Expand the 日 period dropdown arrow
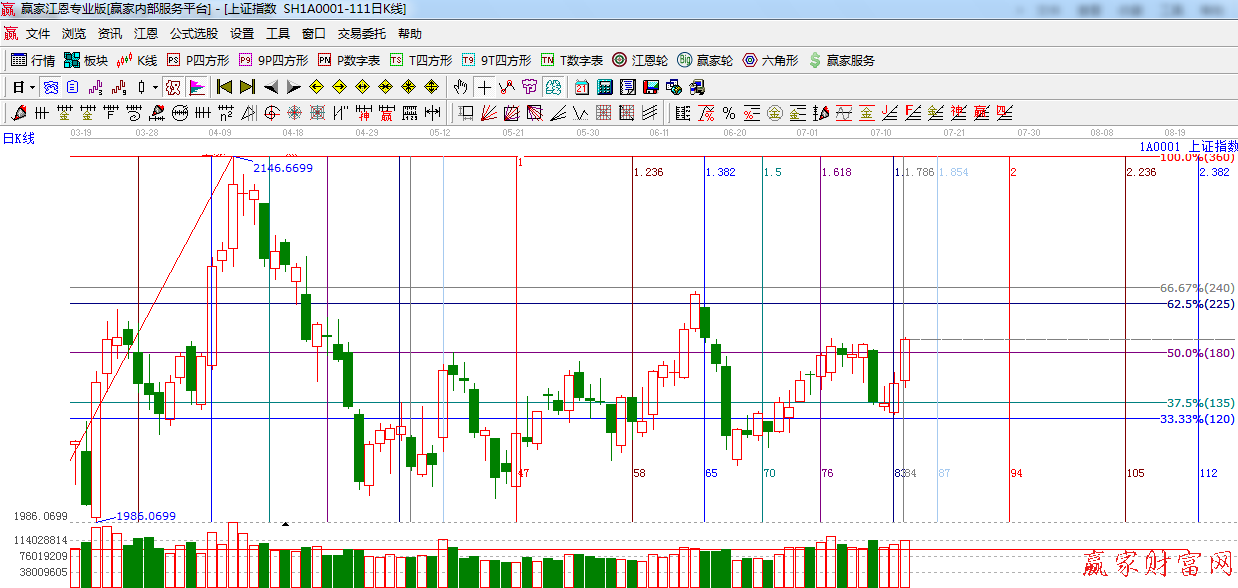This screenshot has height=588, width=1238. click(32, 87)
